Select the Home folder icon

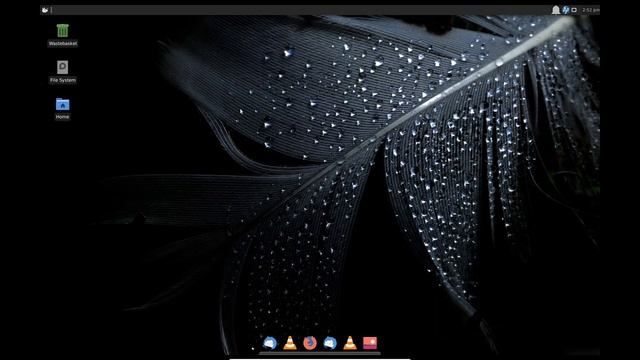[x=62, y=104]
